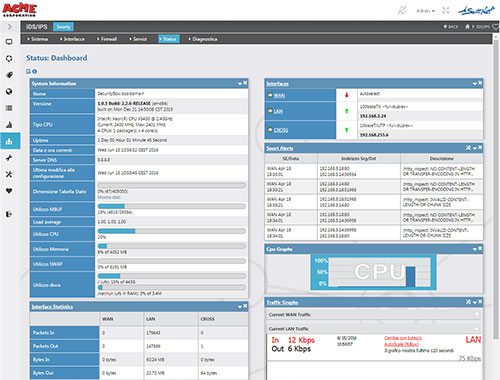Screen dimensions: 500x380
Task: Click the Snort Alerts panel title link
Action: click(280, 148)
